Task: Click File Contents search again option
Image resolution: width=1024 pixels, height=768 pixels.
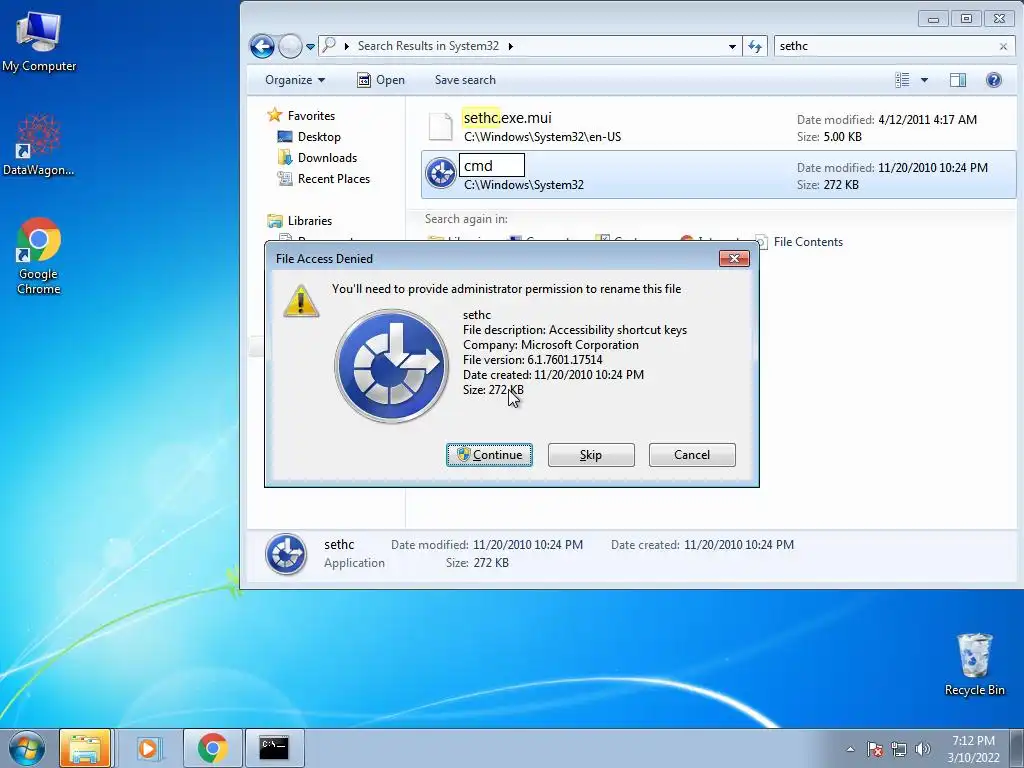Action: [x=798, y=242]
